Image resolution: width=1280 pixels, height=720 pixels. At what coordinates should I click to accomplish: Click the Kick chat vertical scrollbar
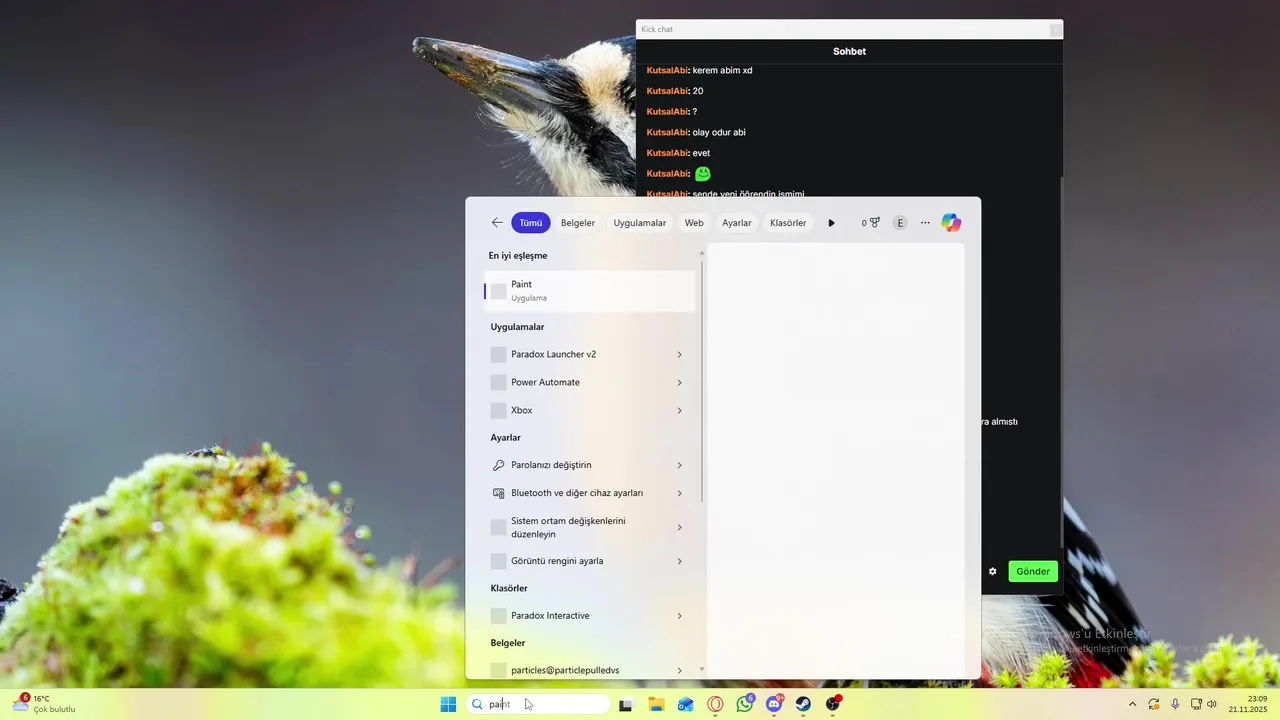pos(1060,360)
